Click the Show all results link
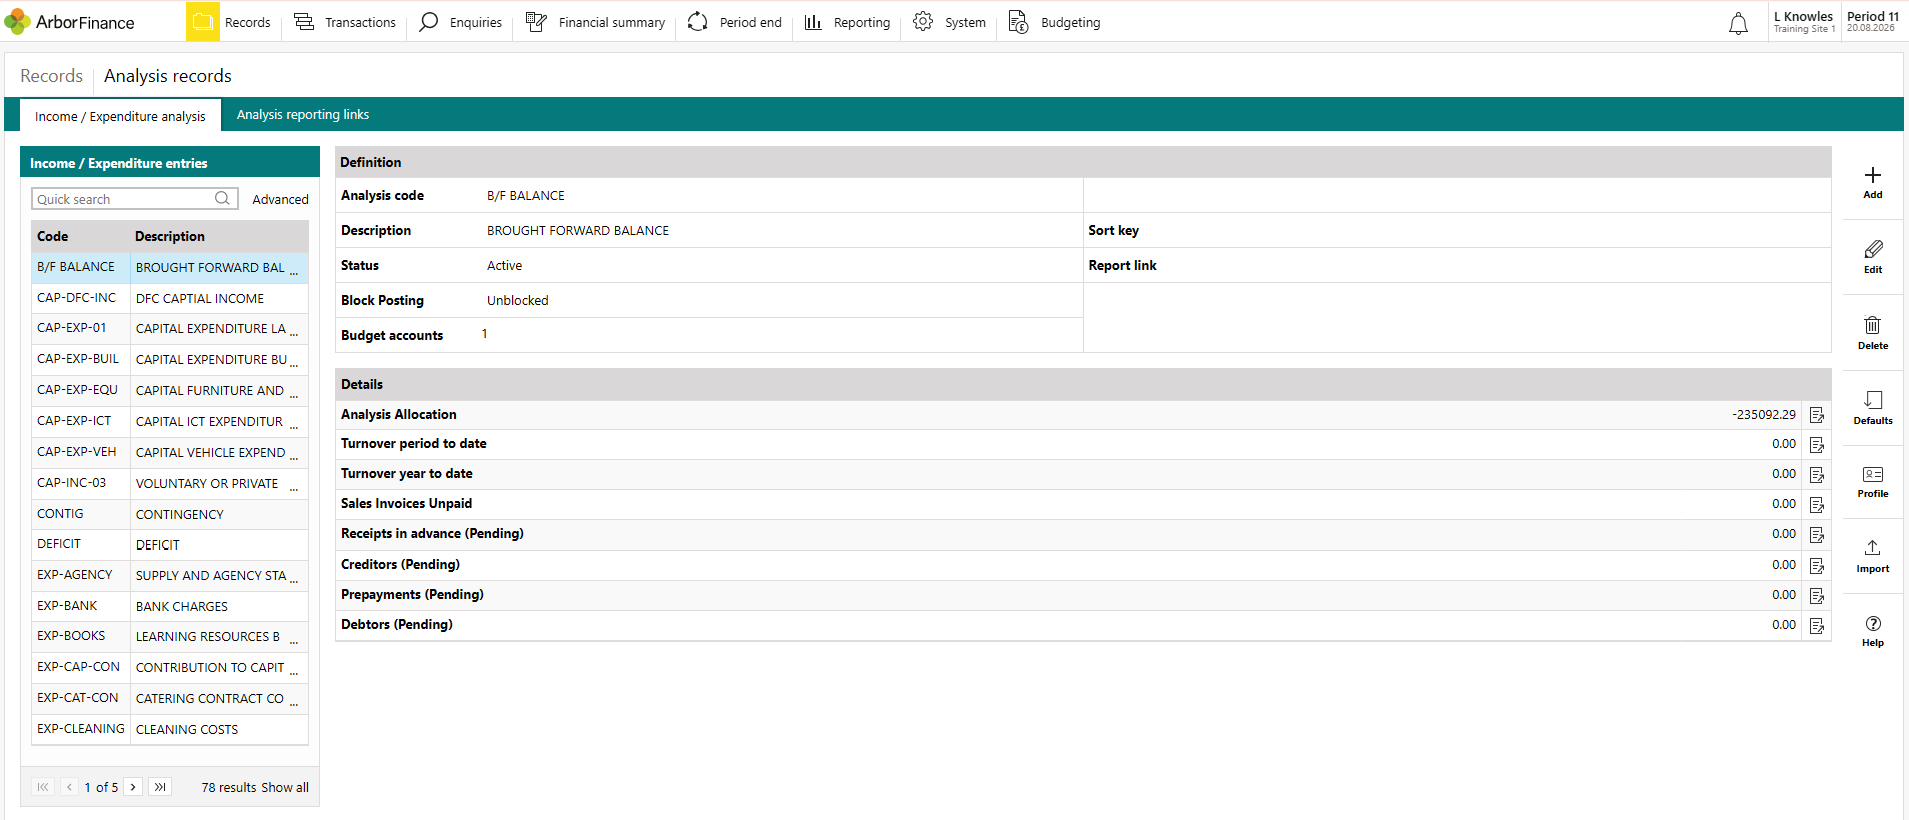1909x820 pixels. 285,788
